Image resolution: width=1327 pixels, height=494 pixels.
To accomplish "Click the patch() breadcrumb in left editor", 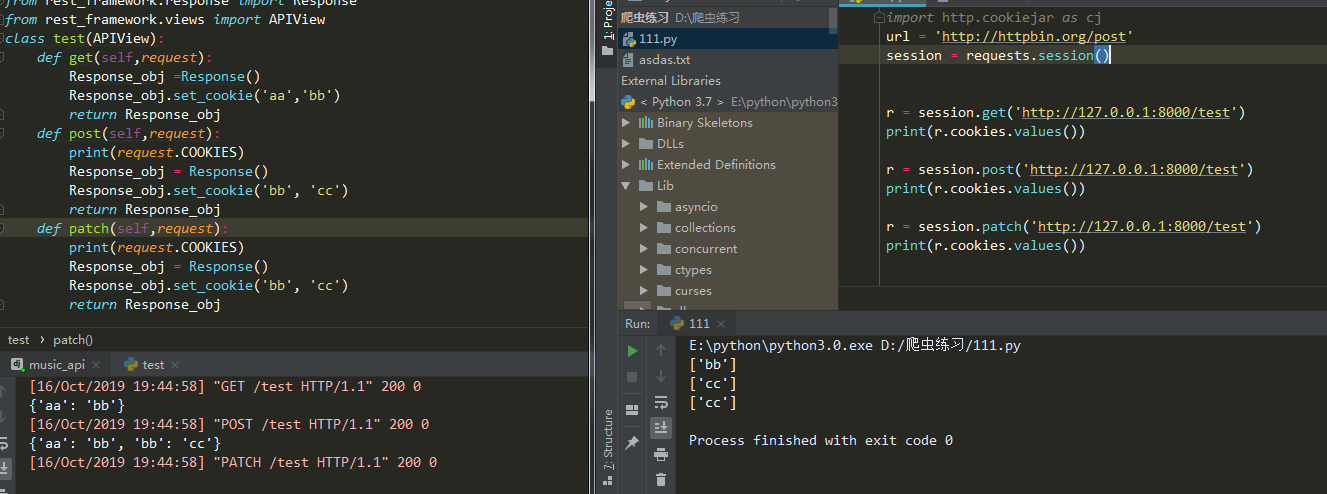I will point(73,340).
